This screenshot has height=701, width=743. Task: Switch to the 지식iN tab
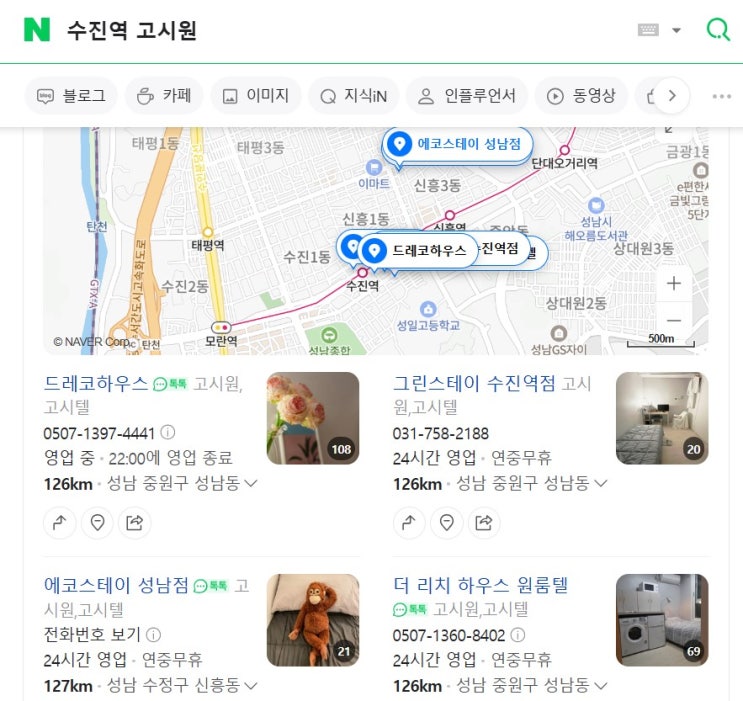[x=353, y=96]
